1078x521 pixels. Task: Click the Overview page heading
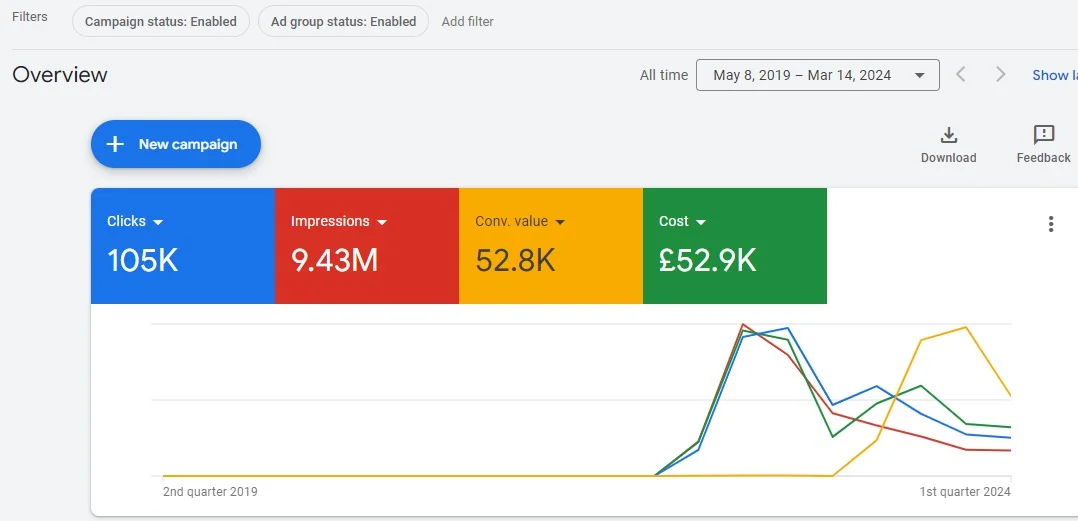coord(60,75)
